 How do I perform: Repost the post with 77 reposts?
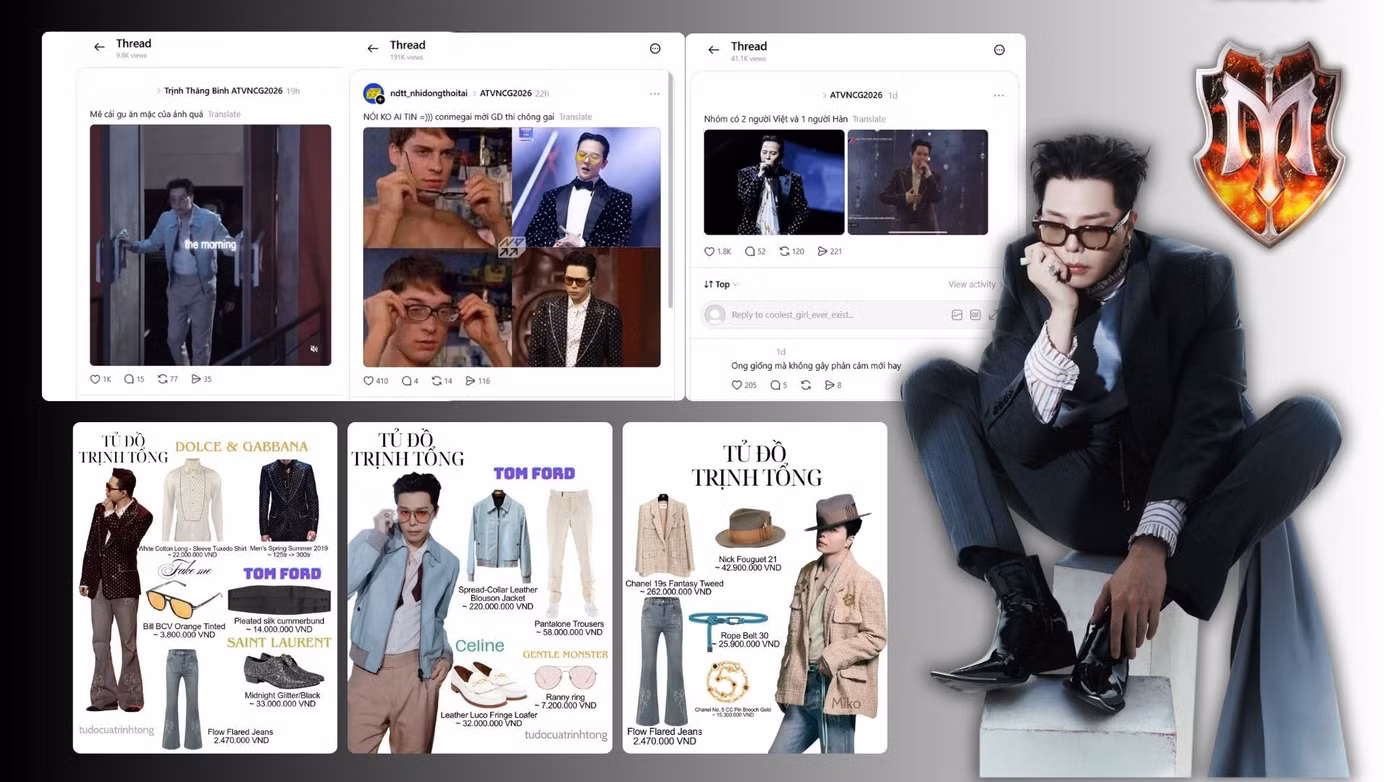pyautogui.click(x=162, y=379)
